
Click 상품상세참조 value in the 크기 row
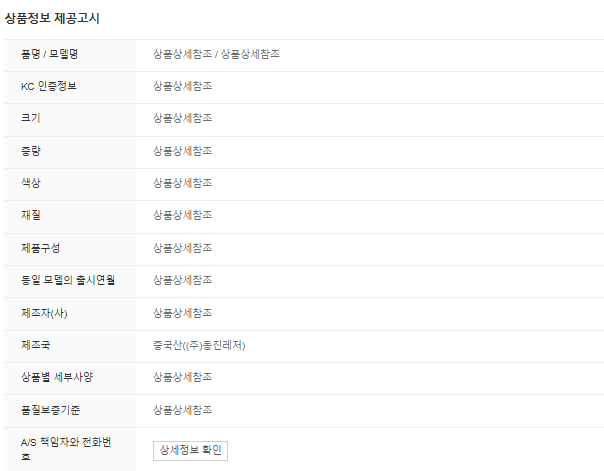(183, 118)
